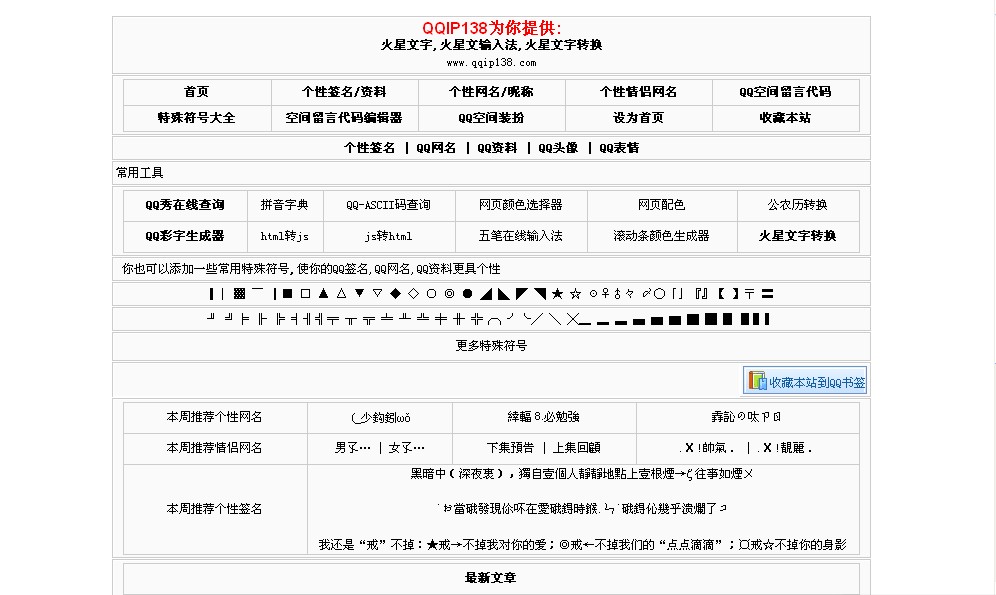Click 收藏本站 in the navigation table

click(x=785, y=117)
